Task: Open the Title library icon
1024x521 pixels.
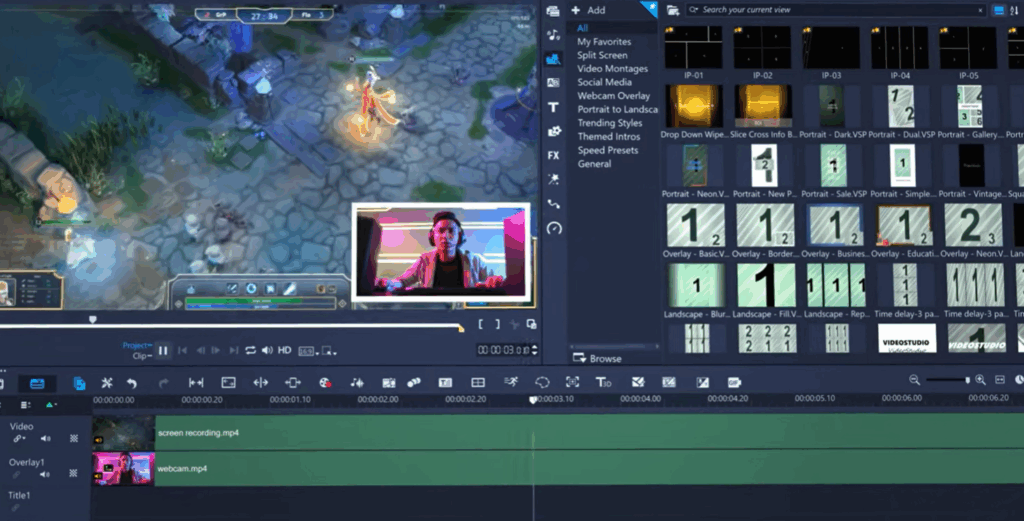Action: 553,107
